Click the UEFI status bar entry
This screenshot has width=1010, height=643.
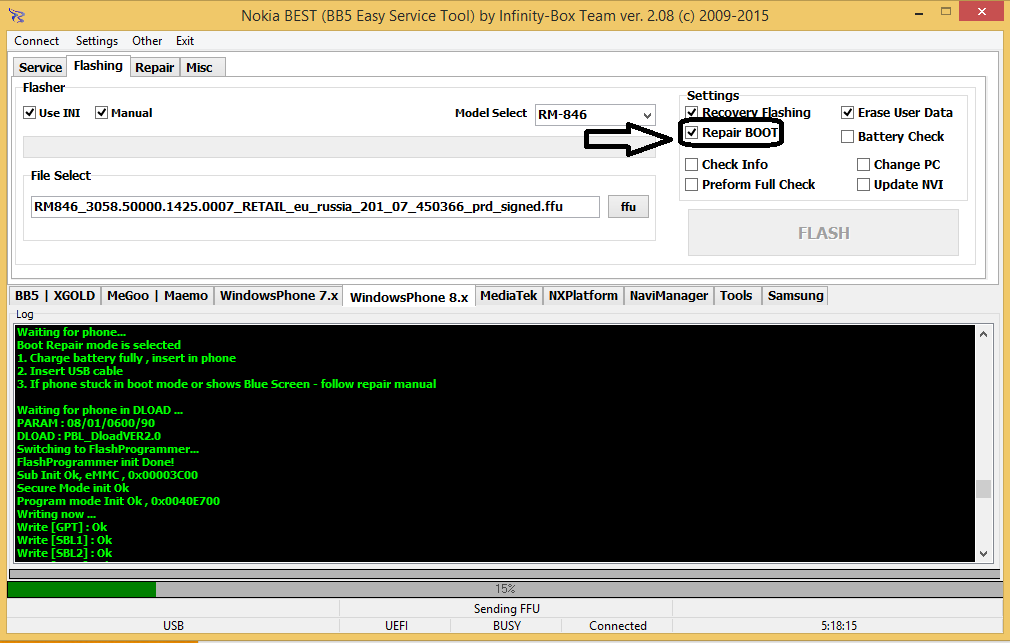click(396, 626)
